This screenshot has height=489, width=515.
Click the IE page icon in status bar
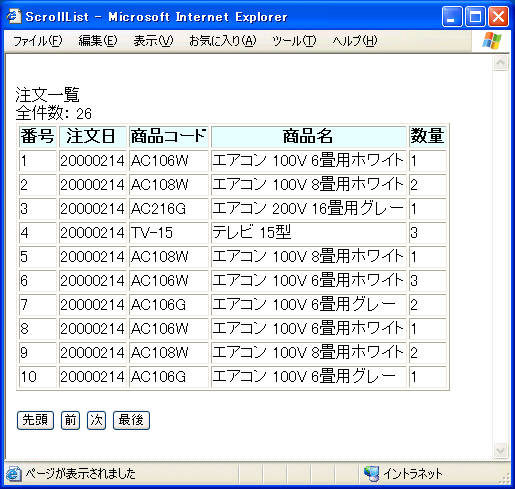pyautogui.click(x=13, y=474)
